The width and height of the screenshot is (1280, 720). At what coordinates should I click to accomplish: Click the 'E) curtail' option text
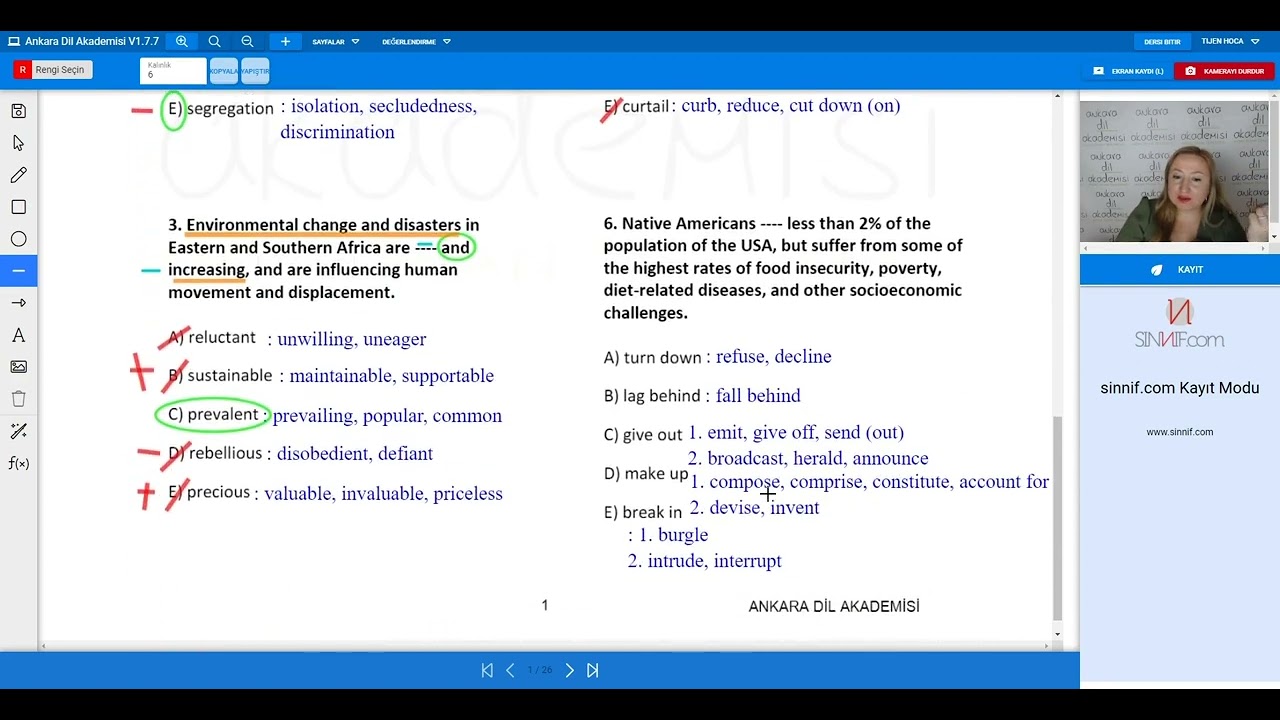pyautogui.click(x=636, y=106)
